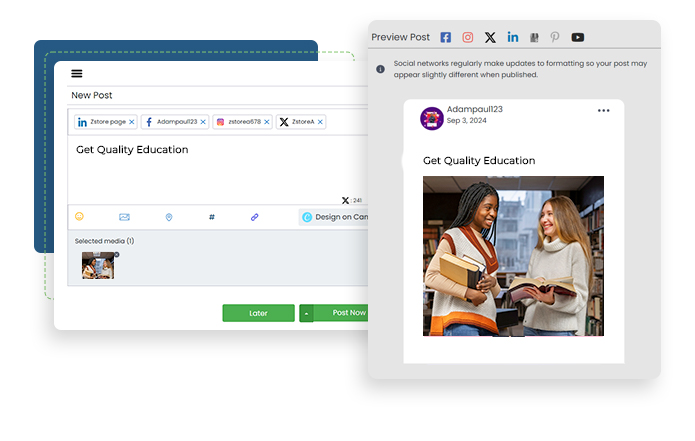Click the X character counter icon
The image size is (695, 441).
pyautogui.click(x=345, y=200)
